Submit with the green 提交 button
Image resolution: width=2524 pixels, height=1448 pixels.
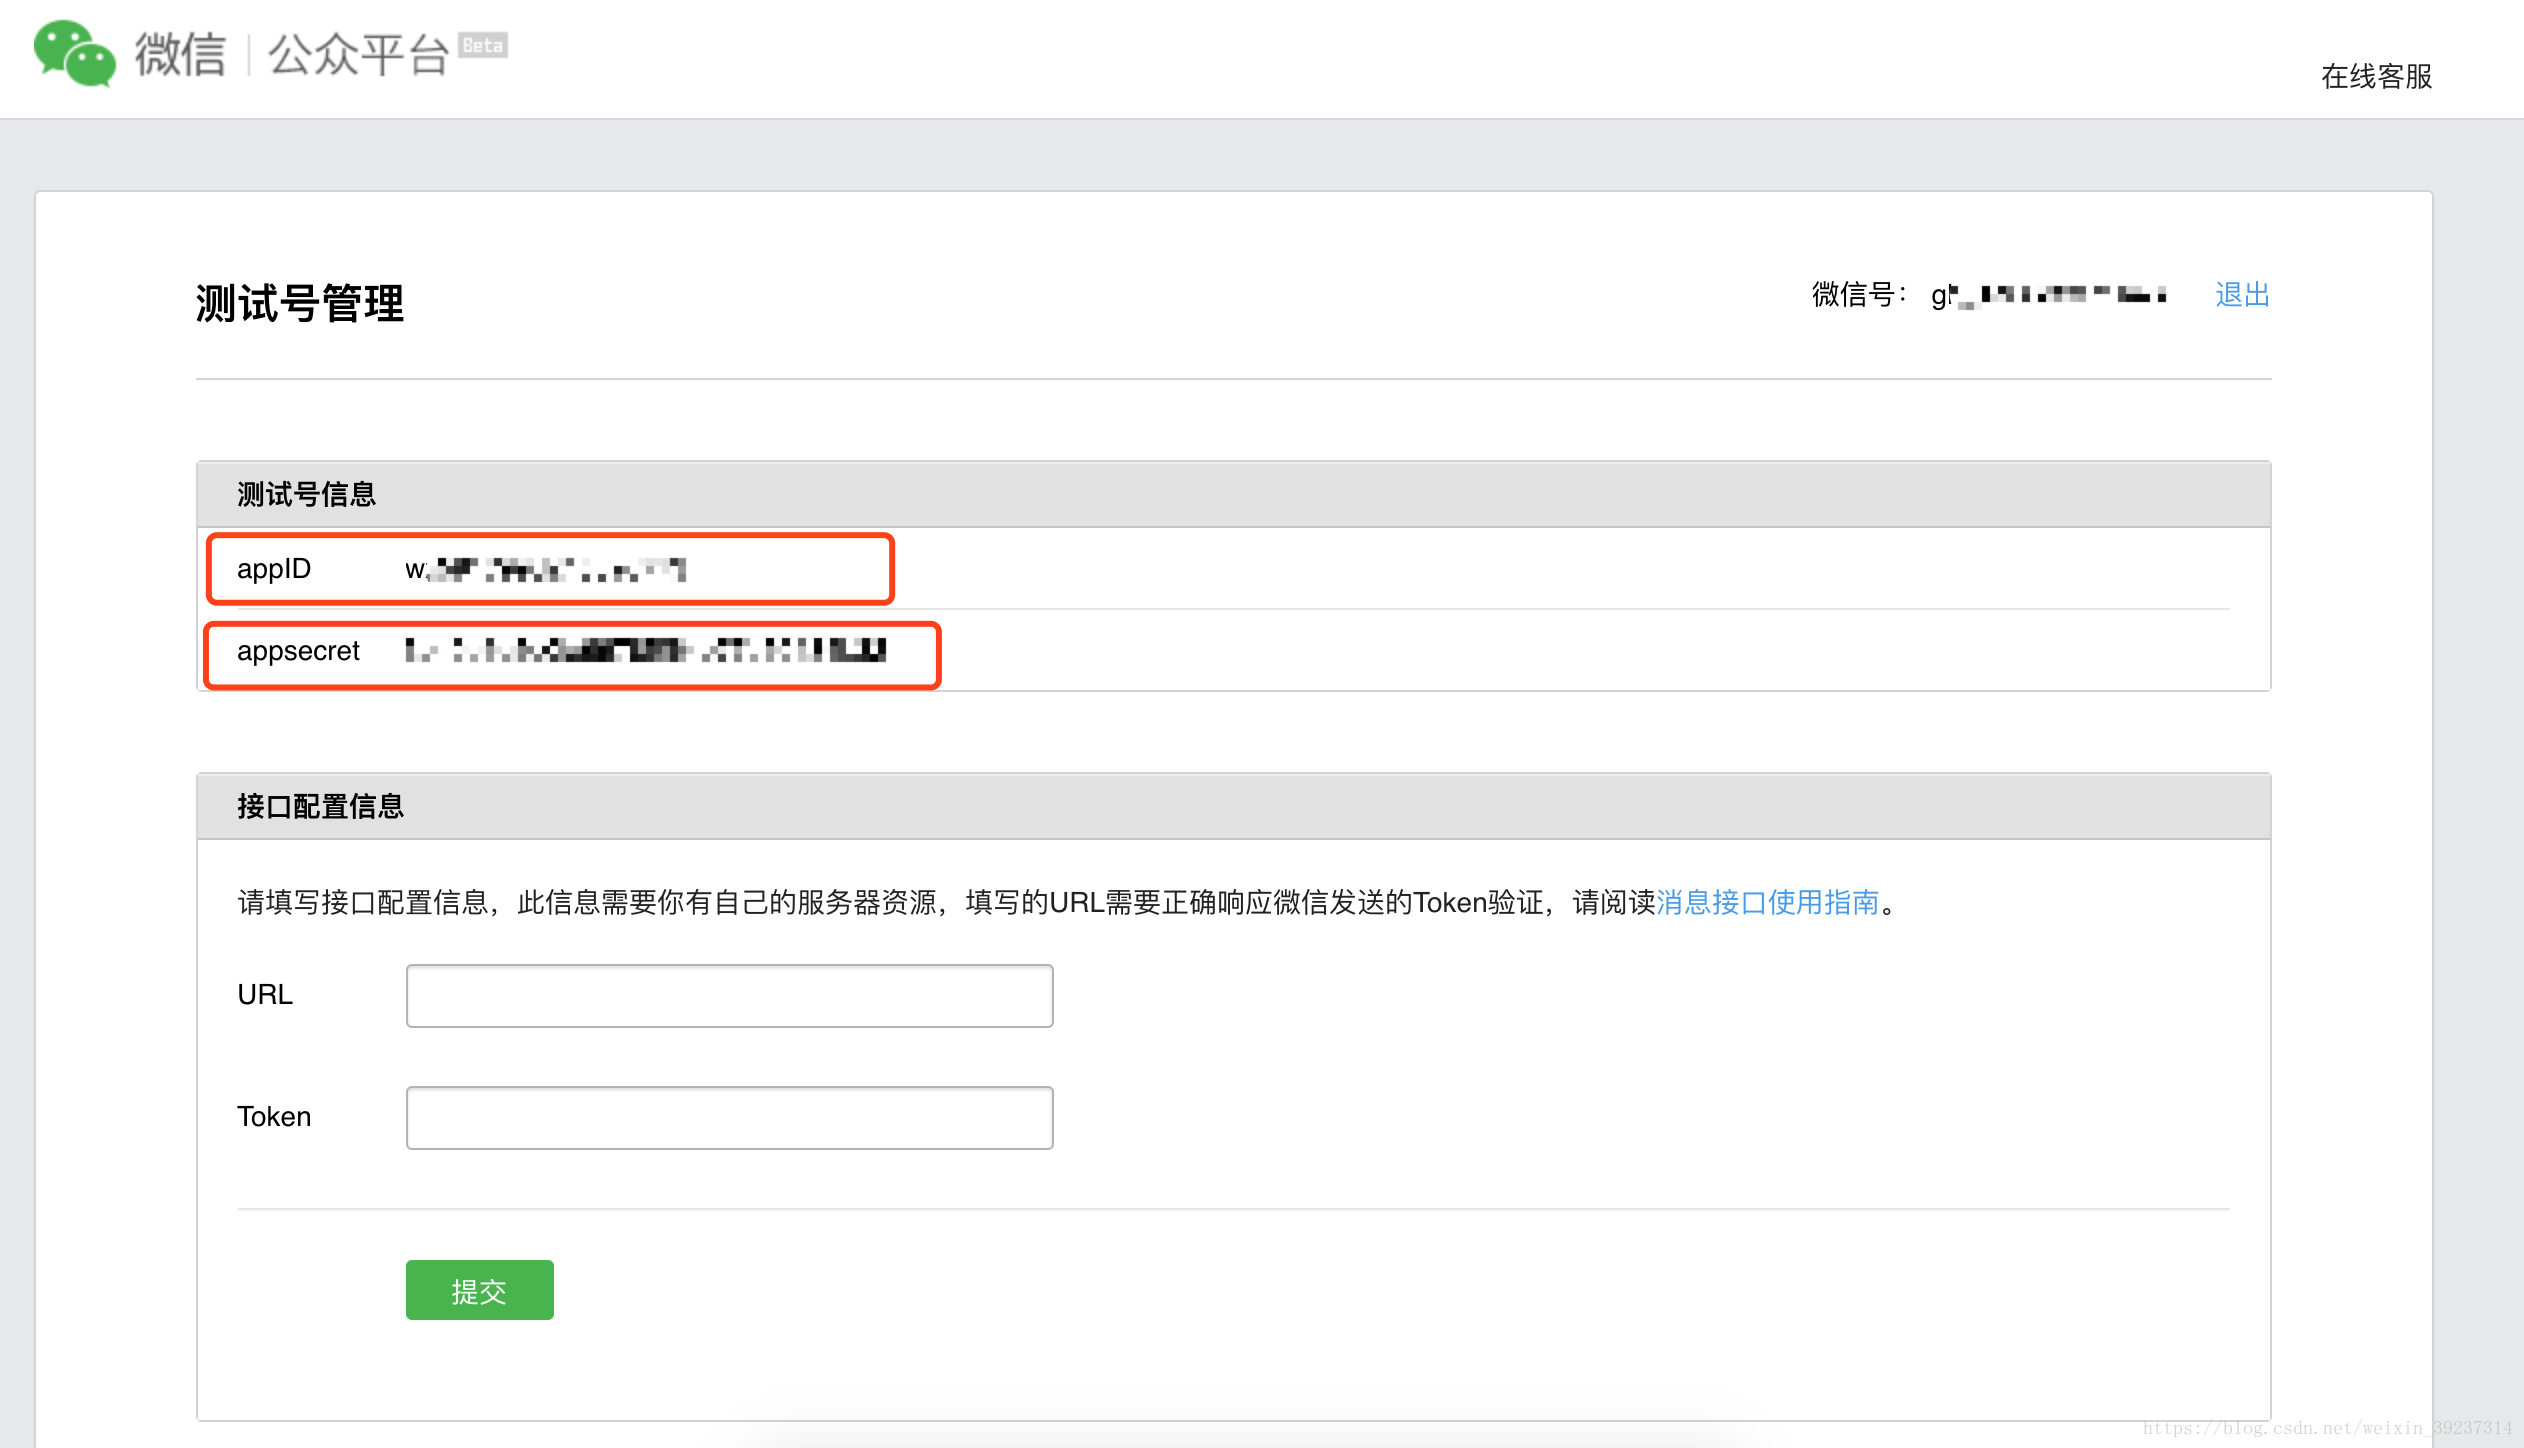479,1290
